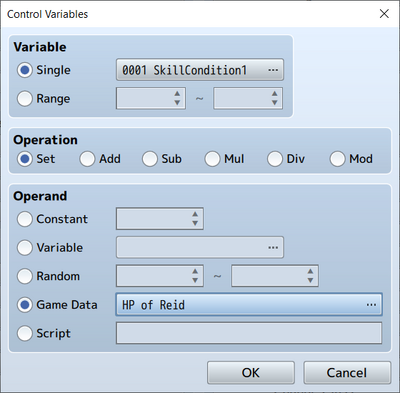The width and height of the screenshot is (400, 393).
Task: Open variable picker for 0001 SkillCondition1
Action: [x=200, y=70]
